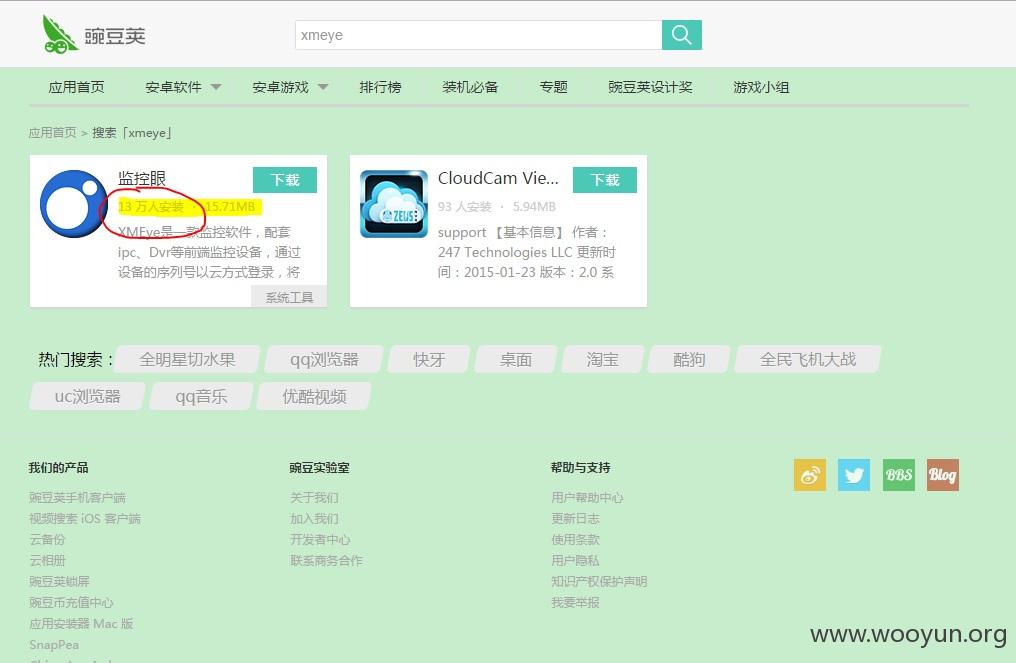Open 我要举报 footer link
The width and height of the screenshot is (1016, 663).
575,603
